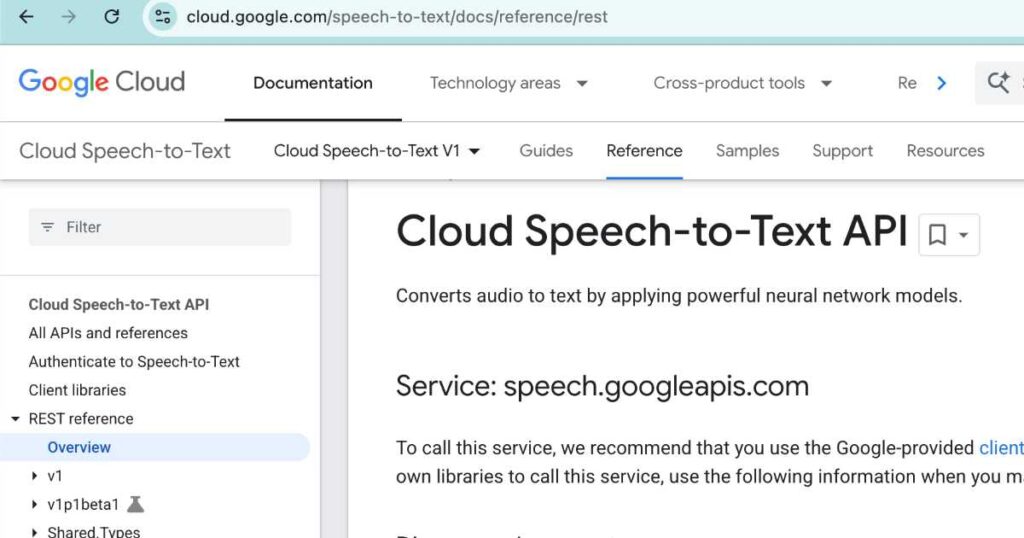The height and width of the screenshot is (538, 1024).
Task: Open All APIs and references link
Action: click(x=108, y=333)
